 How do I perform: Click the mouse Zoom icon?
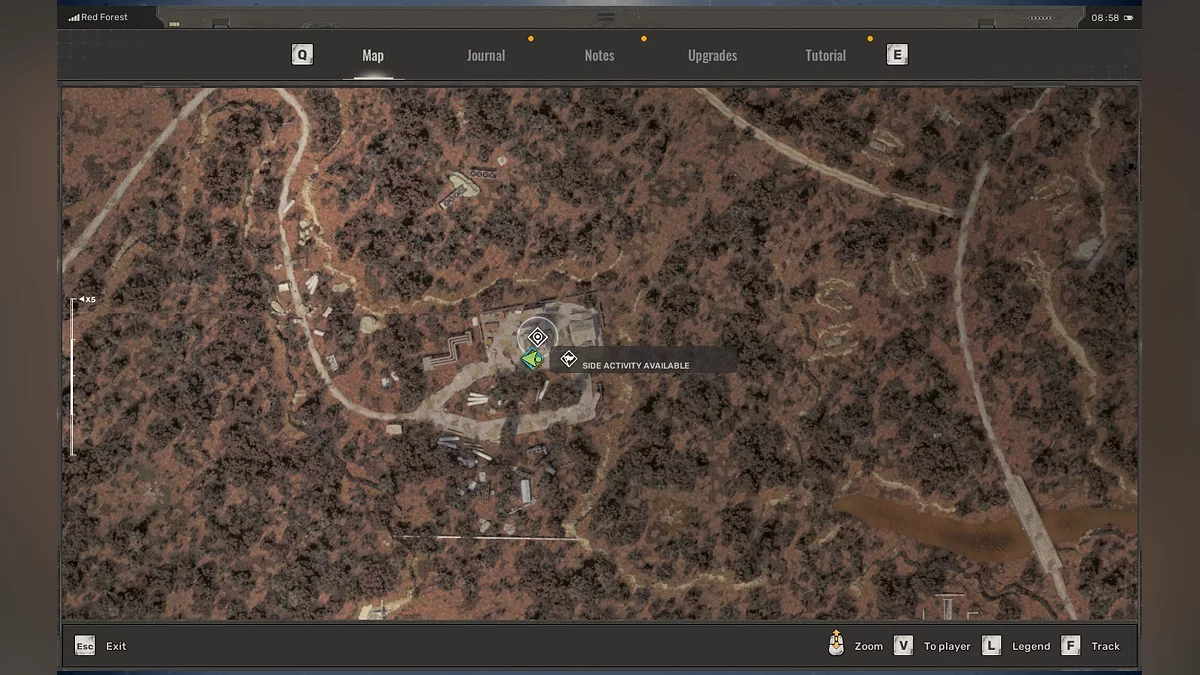[836, 645]
